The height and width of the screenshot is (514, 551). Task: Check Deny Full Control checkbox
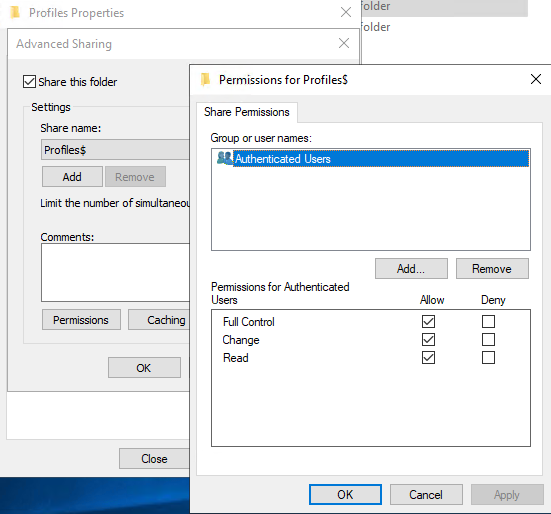tap(488, 321)
